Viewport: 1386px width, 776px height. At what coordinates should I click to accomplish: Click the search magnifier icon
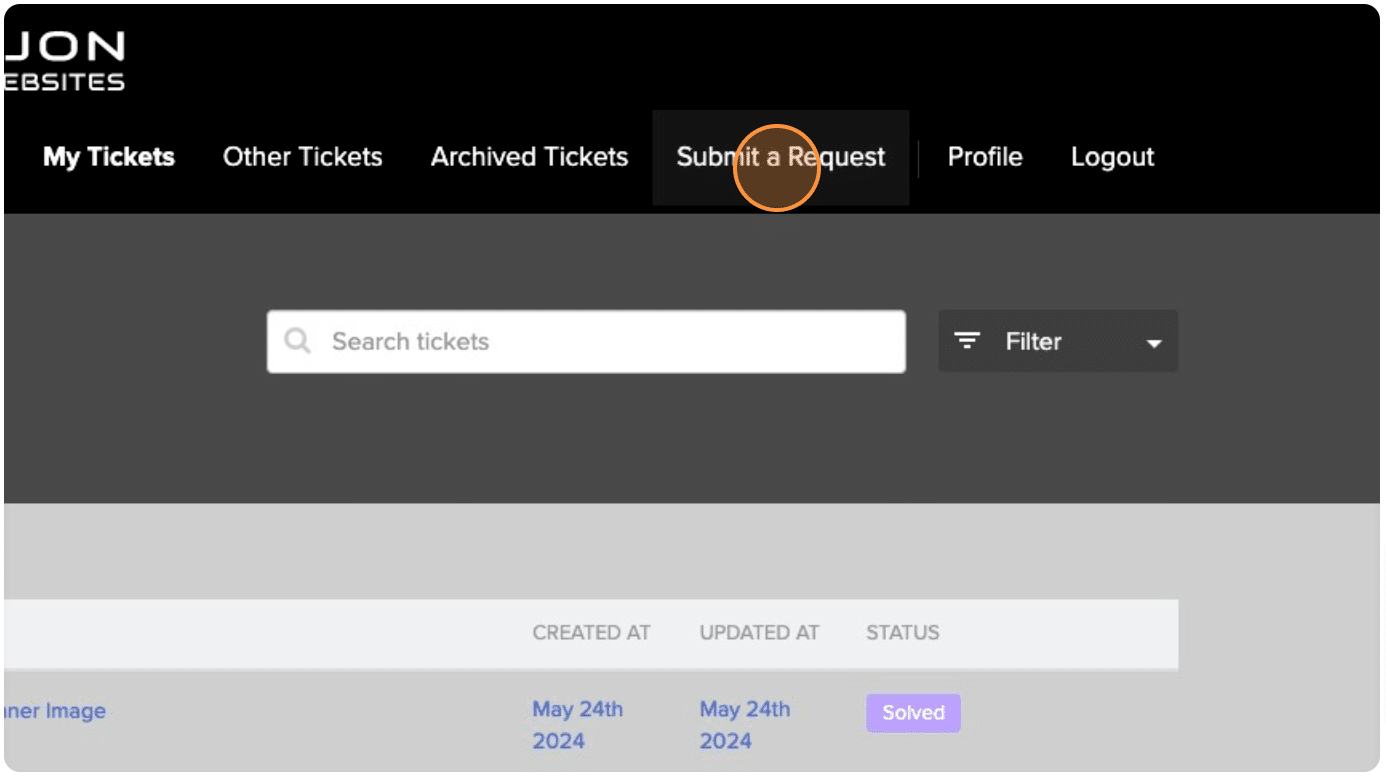[x=297, y=341]
